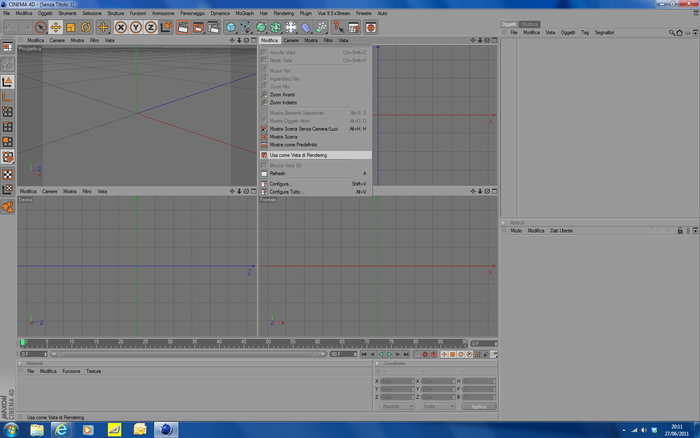
Task: Click the pan icon of perspective viewport
Action: pyautogui.click(x=232, y=41)
